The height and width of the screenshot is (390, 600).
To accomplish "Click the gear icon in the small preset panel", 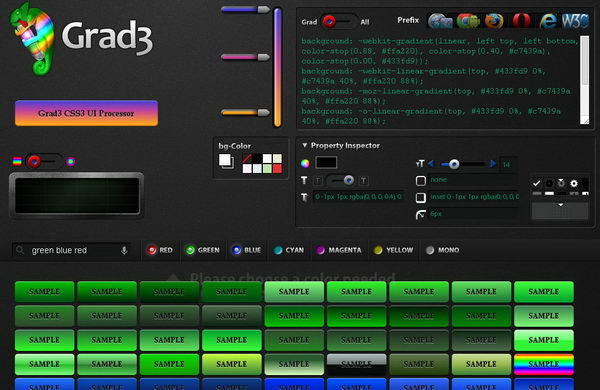I will 574,183.
